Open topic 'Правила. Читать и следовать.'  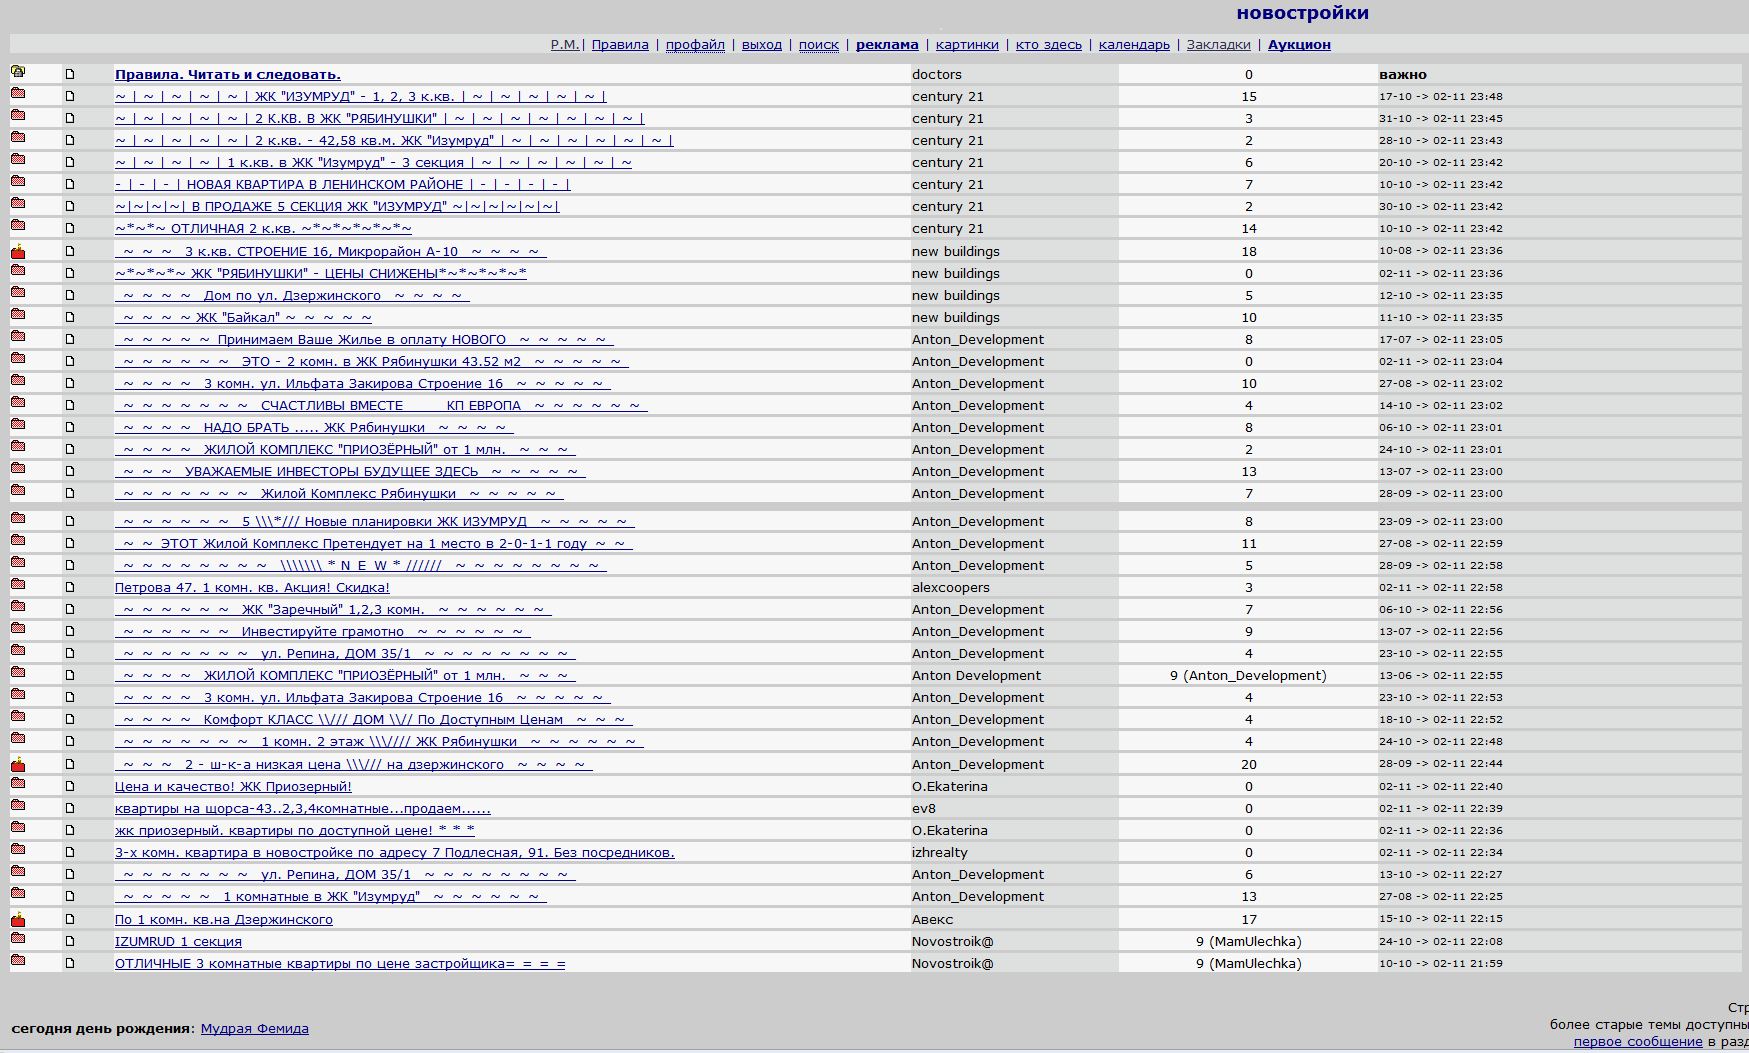pyautogui.click(x=228, y=75)
